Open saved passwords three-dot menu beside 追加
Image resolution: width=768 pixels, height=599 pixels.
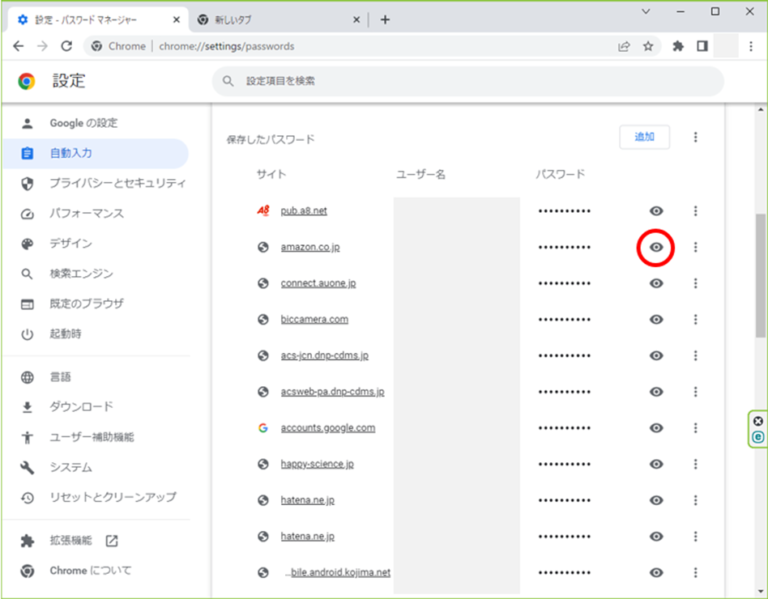[x=696, y=137]
